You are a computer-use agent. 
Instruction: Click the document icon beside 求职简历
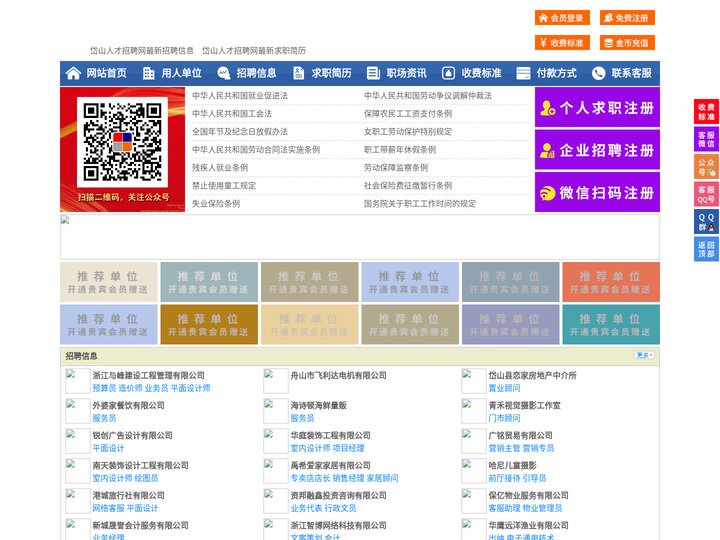298,73
